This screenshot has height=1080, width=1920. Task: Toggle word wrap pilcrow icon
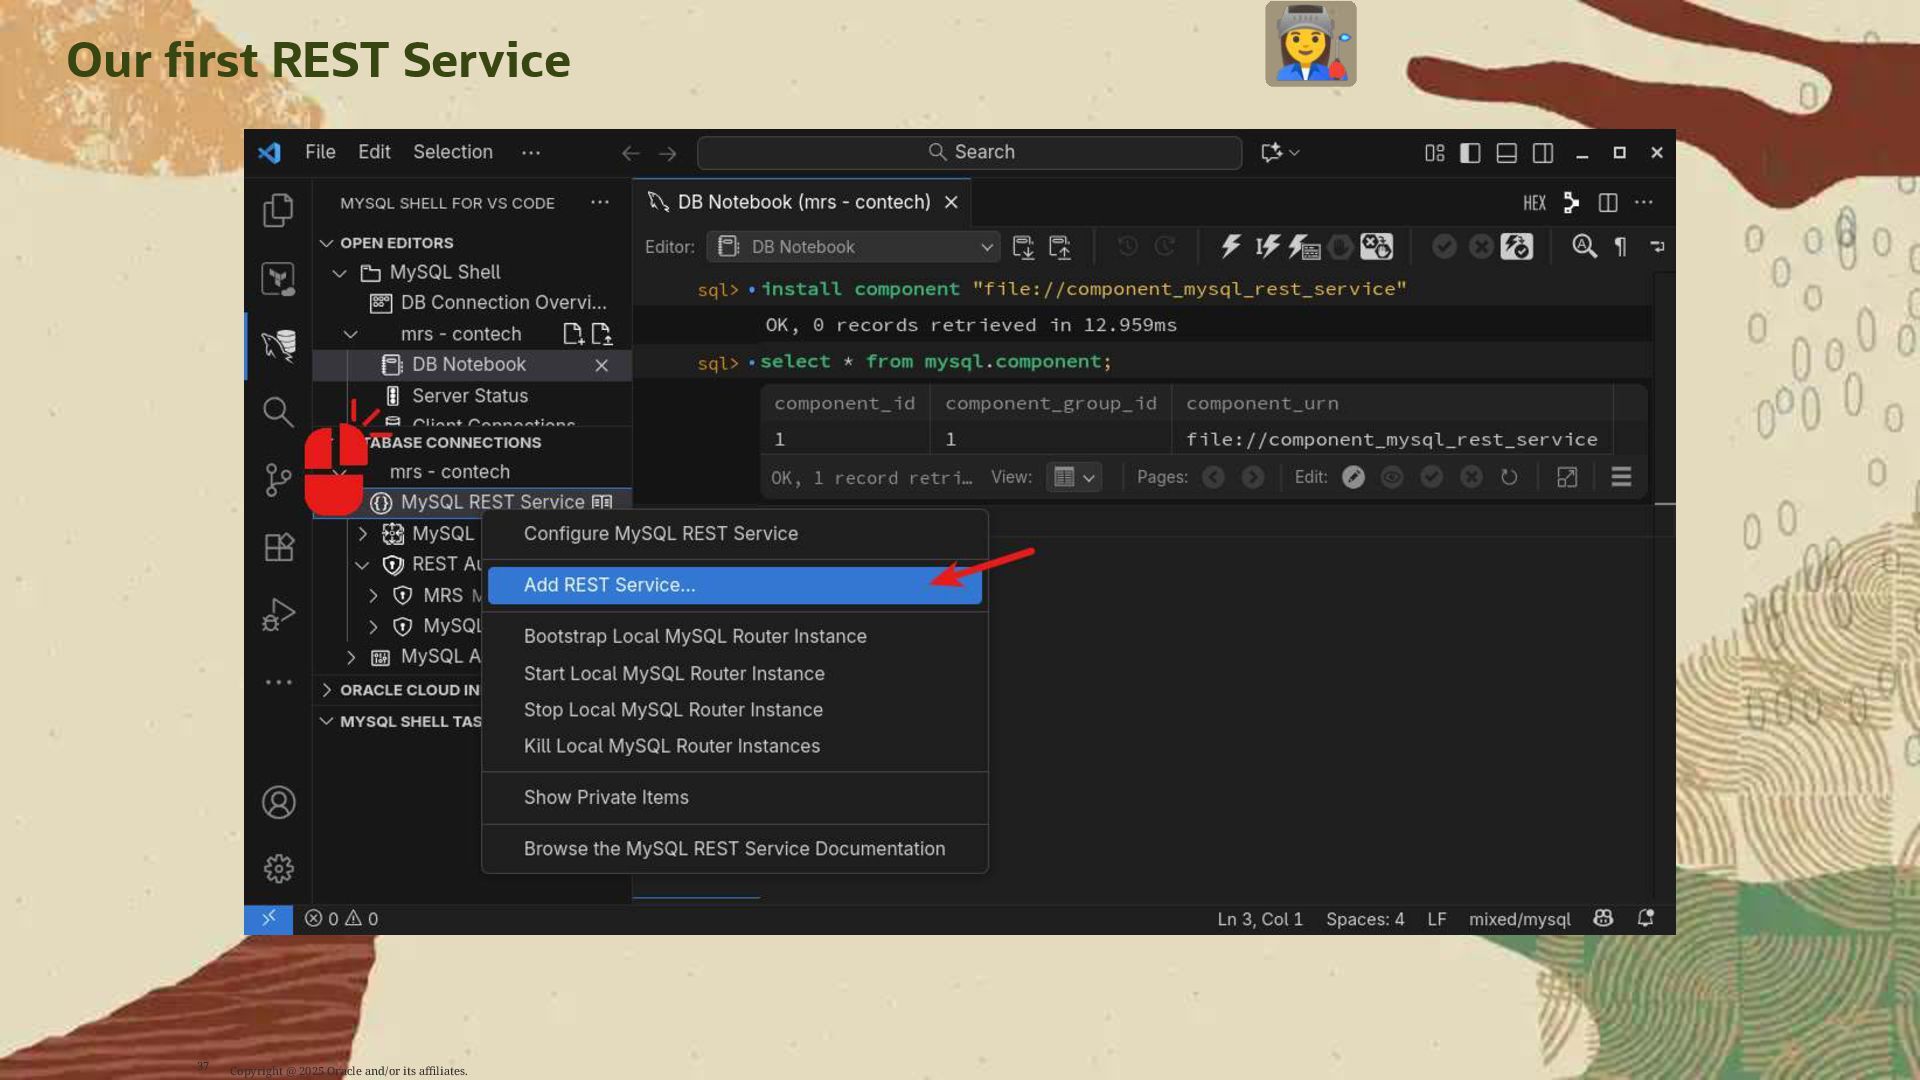[1620, 246]
